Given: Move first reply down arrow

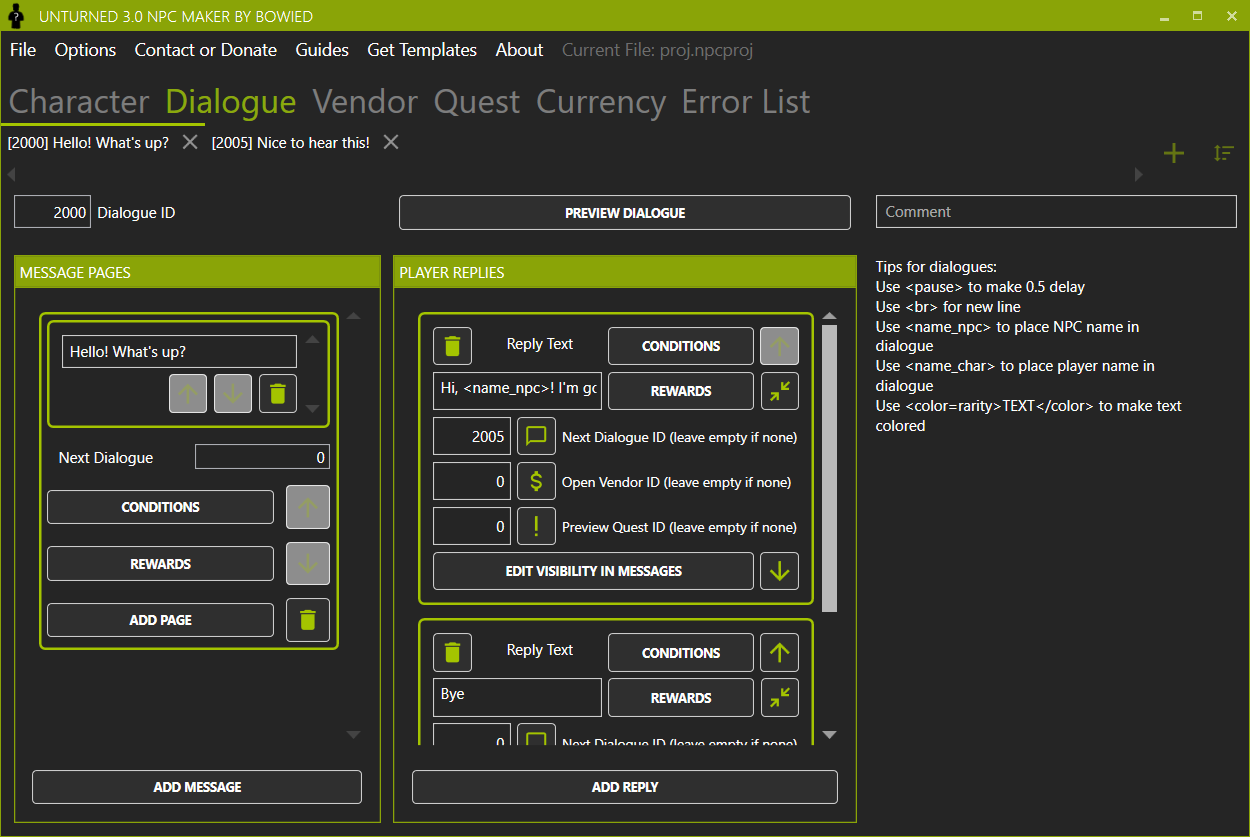Looking at the screenshot, I should [x=780, y=571].
